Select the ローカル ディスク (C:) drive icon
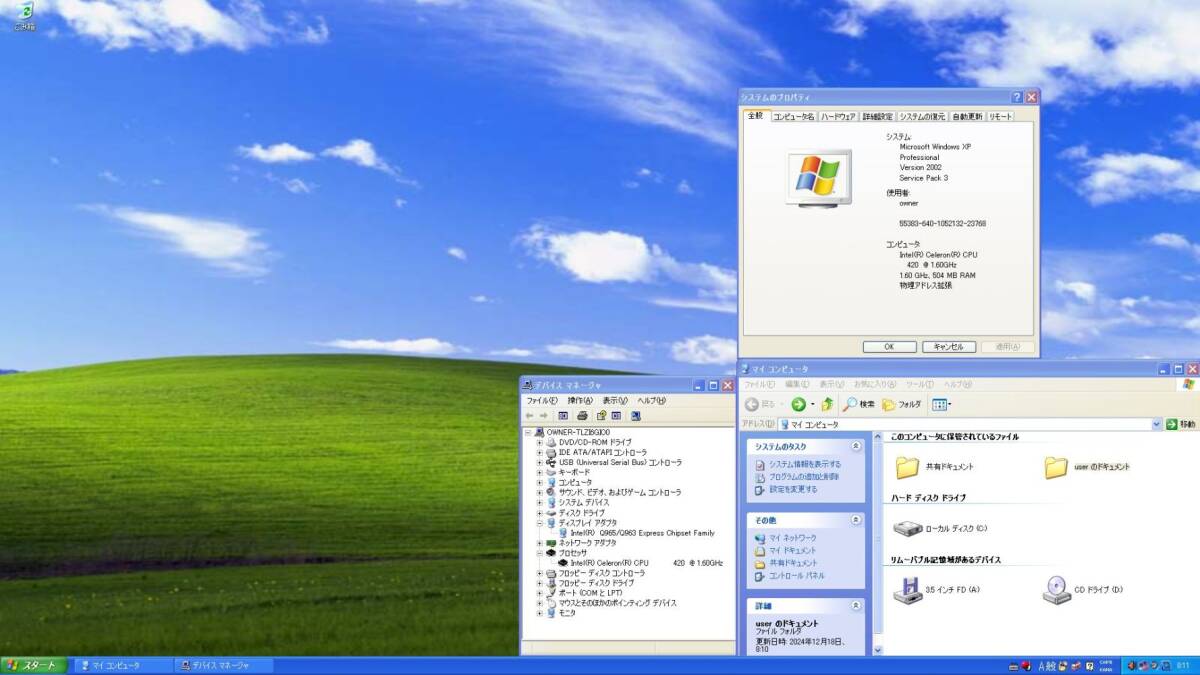 pos(907,528)
